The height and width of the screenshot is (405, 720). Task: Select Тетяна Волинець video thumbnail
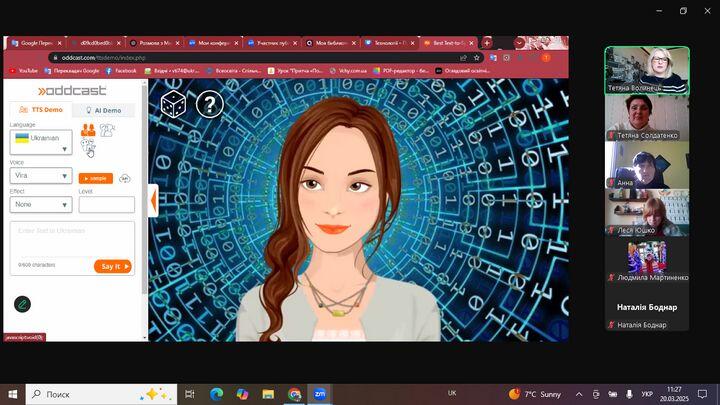(647, 70)
